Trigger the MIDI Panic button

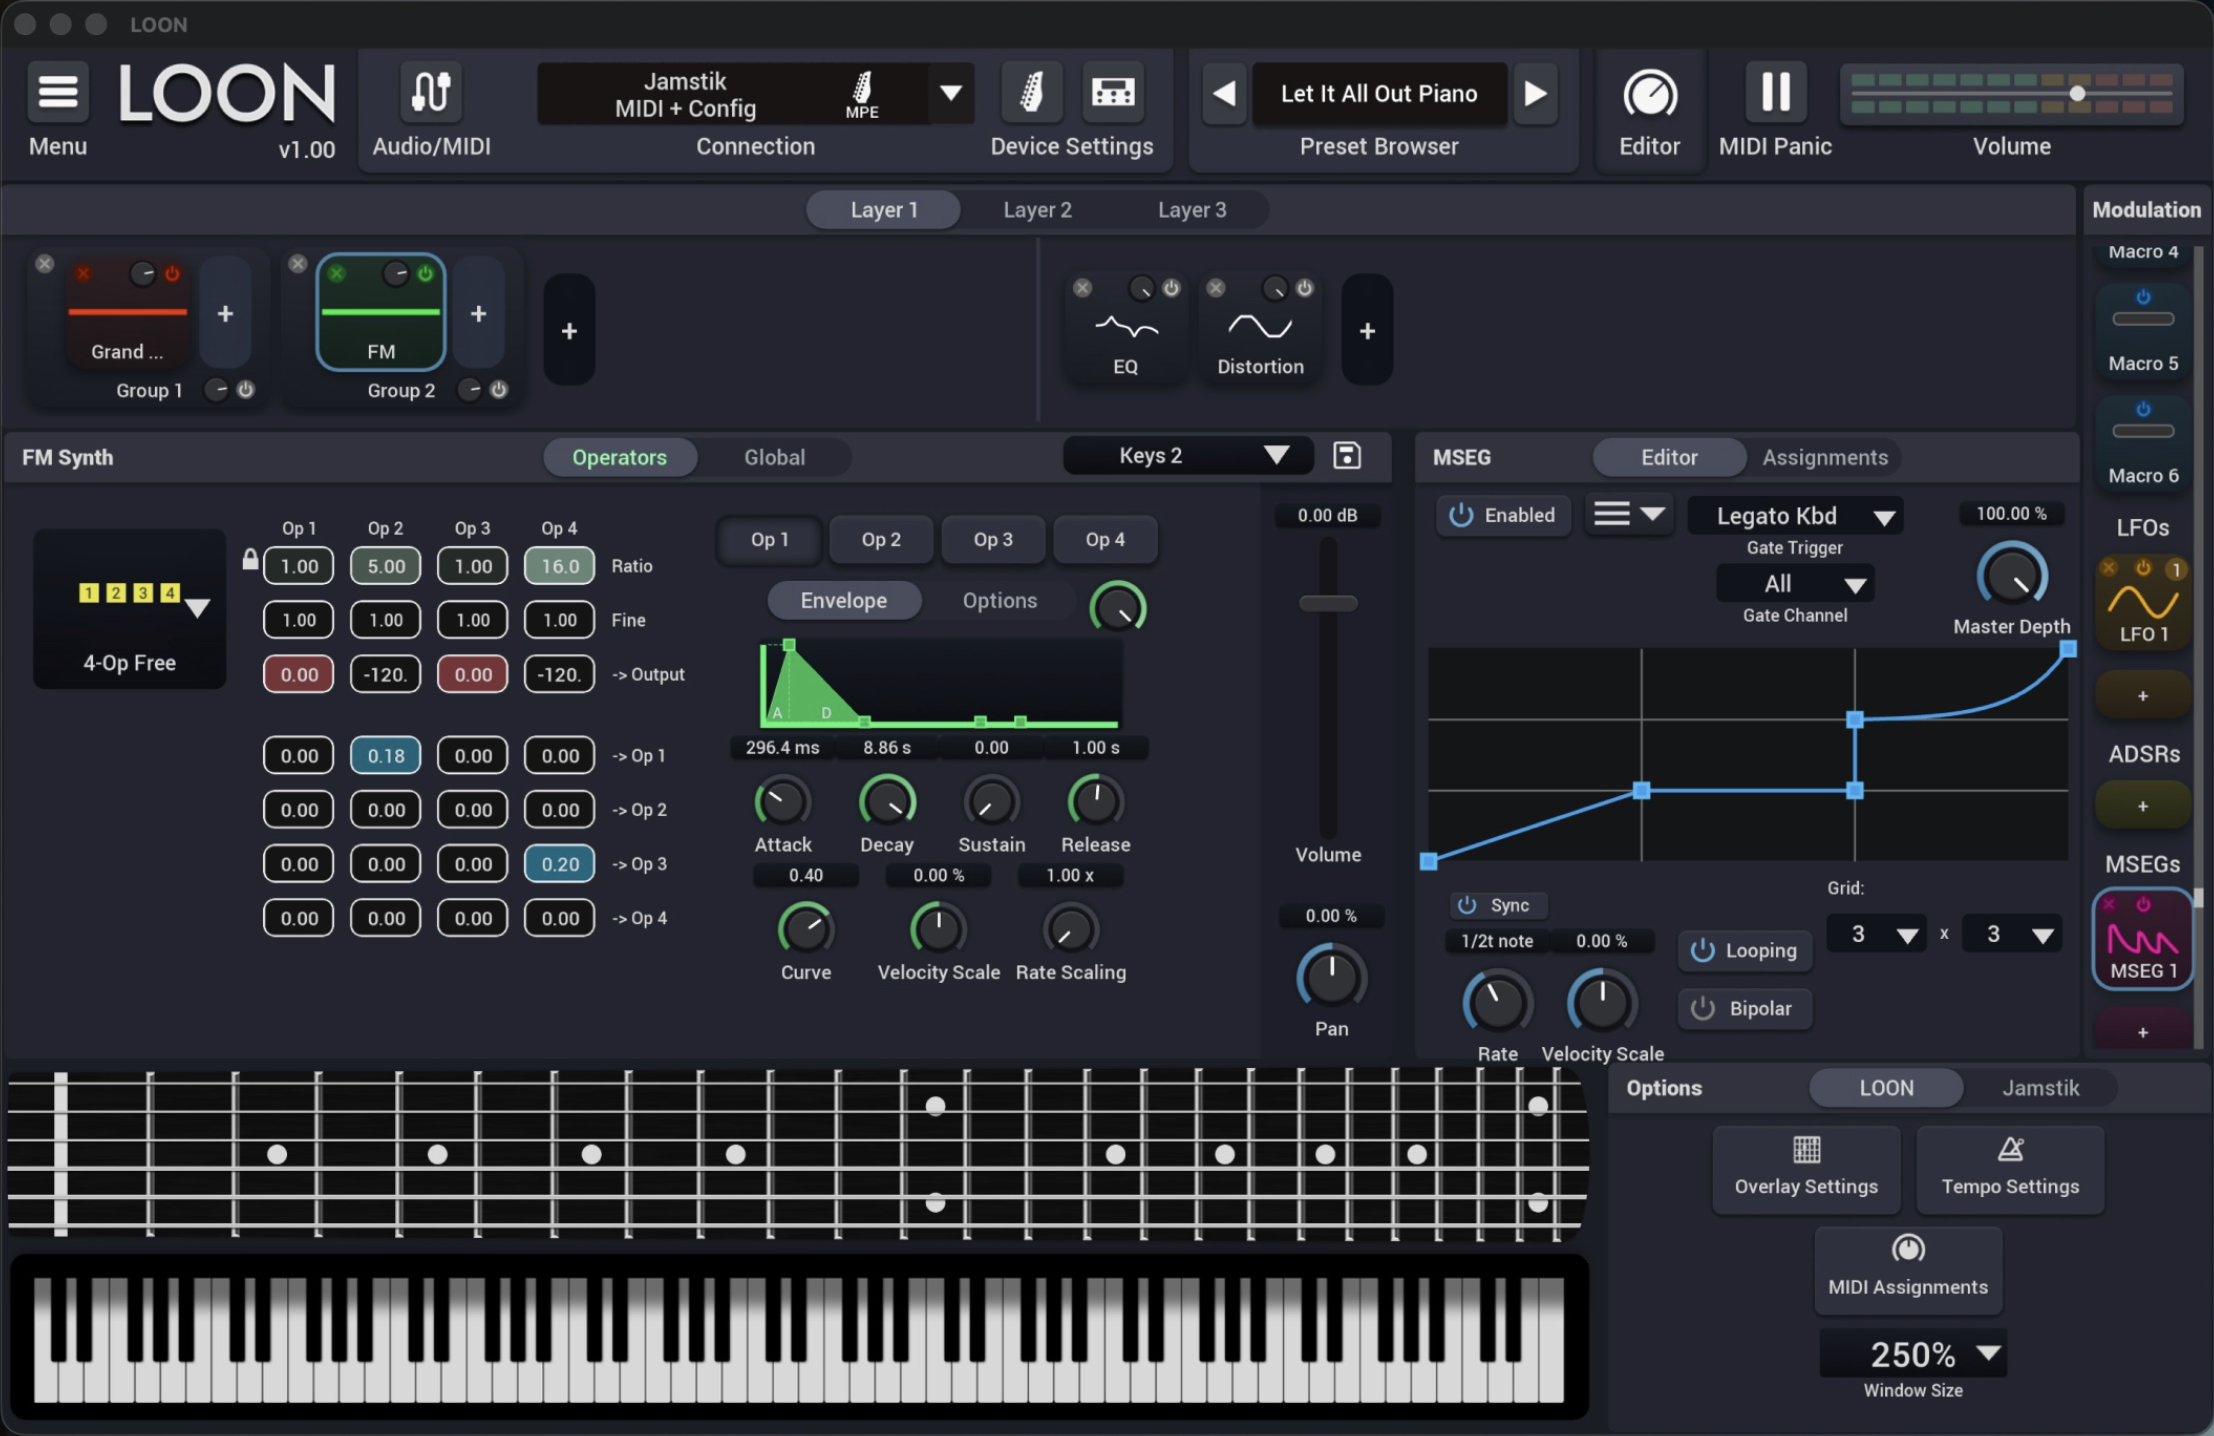point(1775,92)
